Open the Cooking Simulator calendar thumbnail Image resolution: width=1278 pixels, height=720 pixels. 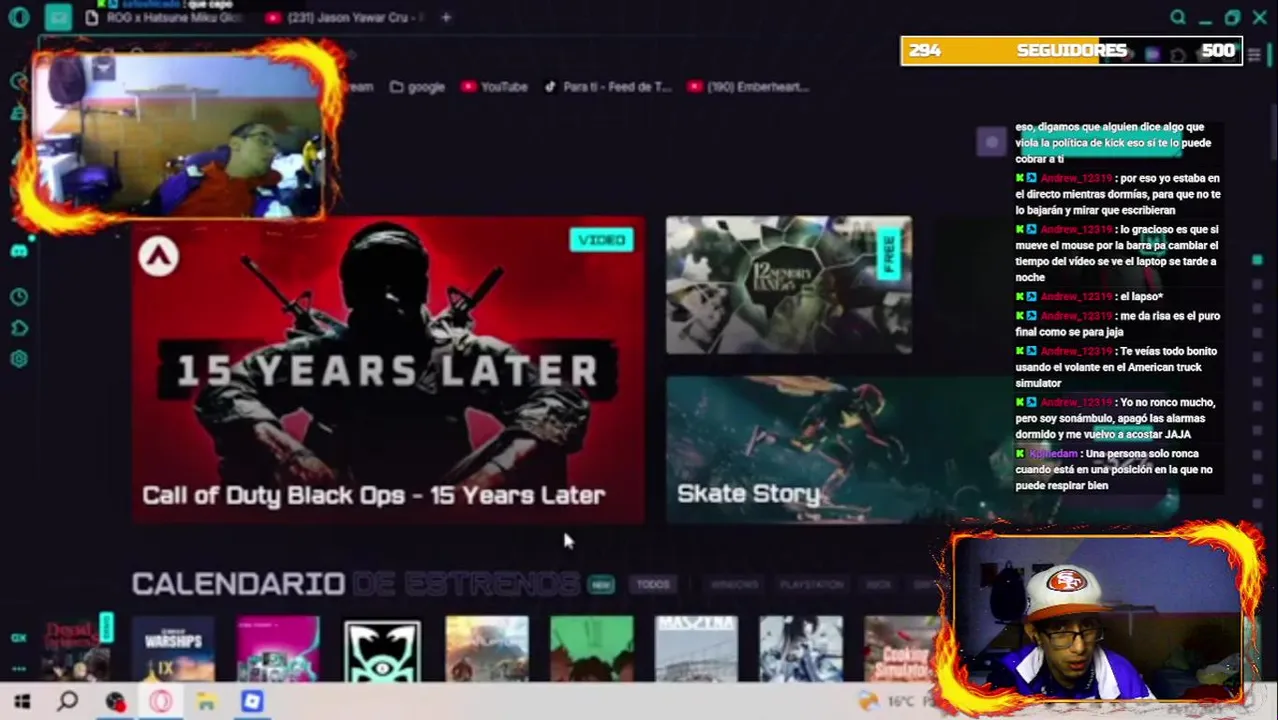coord(902,649)
